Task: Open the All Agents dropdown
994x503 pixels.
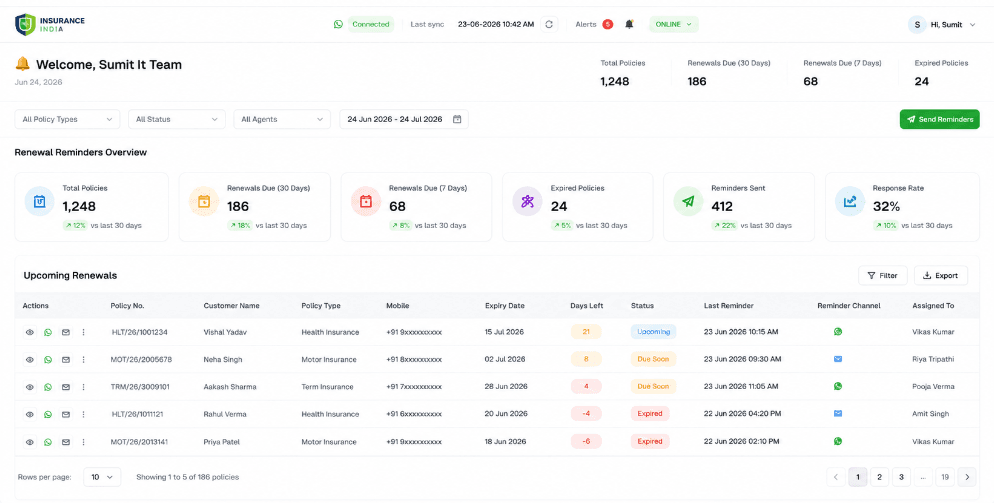Action: 282,119
